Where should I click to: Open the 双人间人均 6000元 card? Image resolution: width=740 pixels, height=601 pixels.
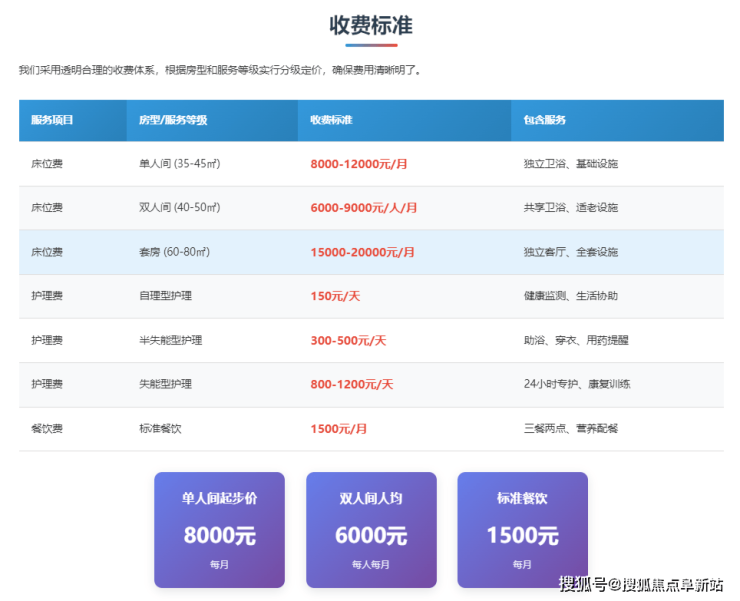(371, 530)
